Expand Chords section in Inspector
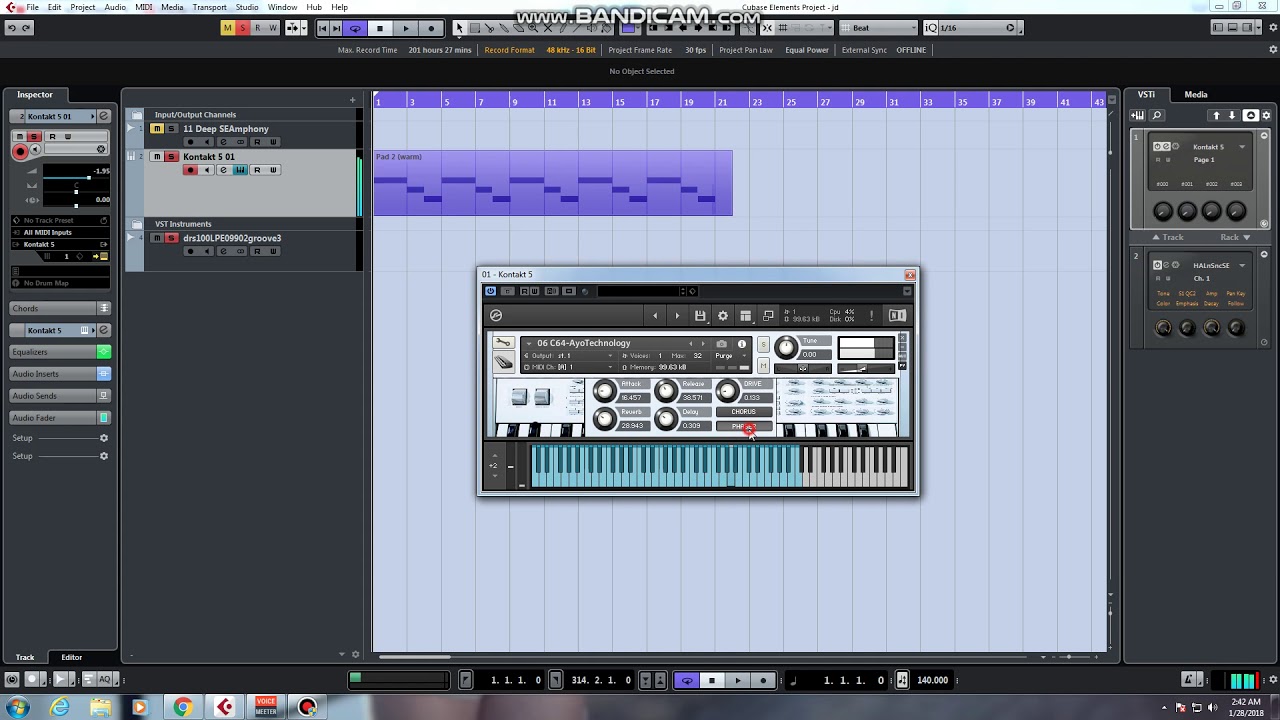 [x=60, y=308]
